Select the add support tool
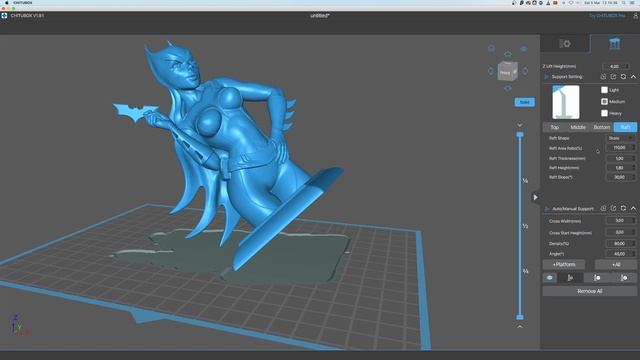This screenshot has height=360, width=640. click(570, 278)
